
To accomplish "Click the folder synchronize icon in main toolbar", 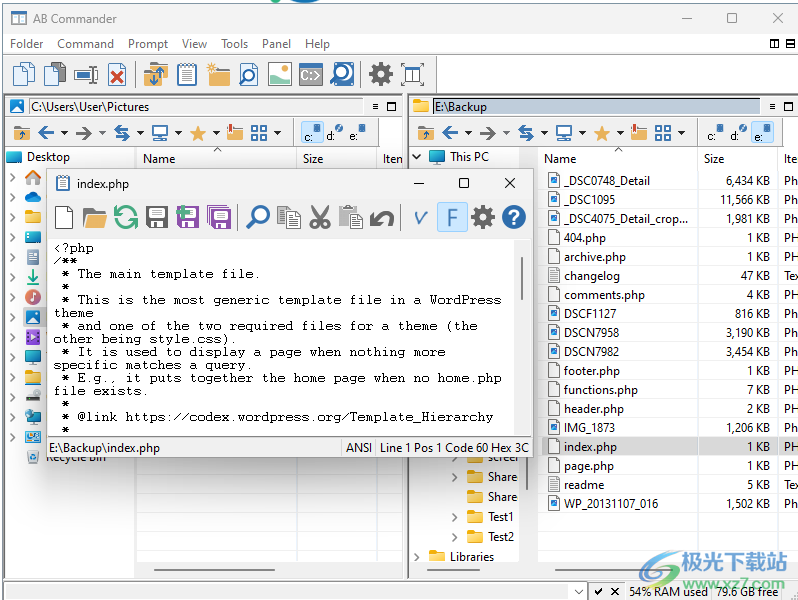I will [x=156, y=75].
